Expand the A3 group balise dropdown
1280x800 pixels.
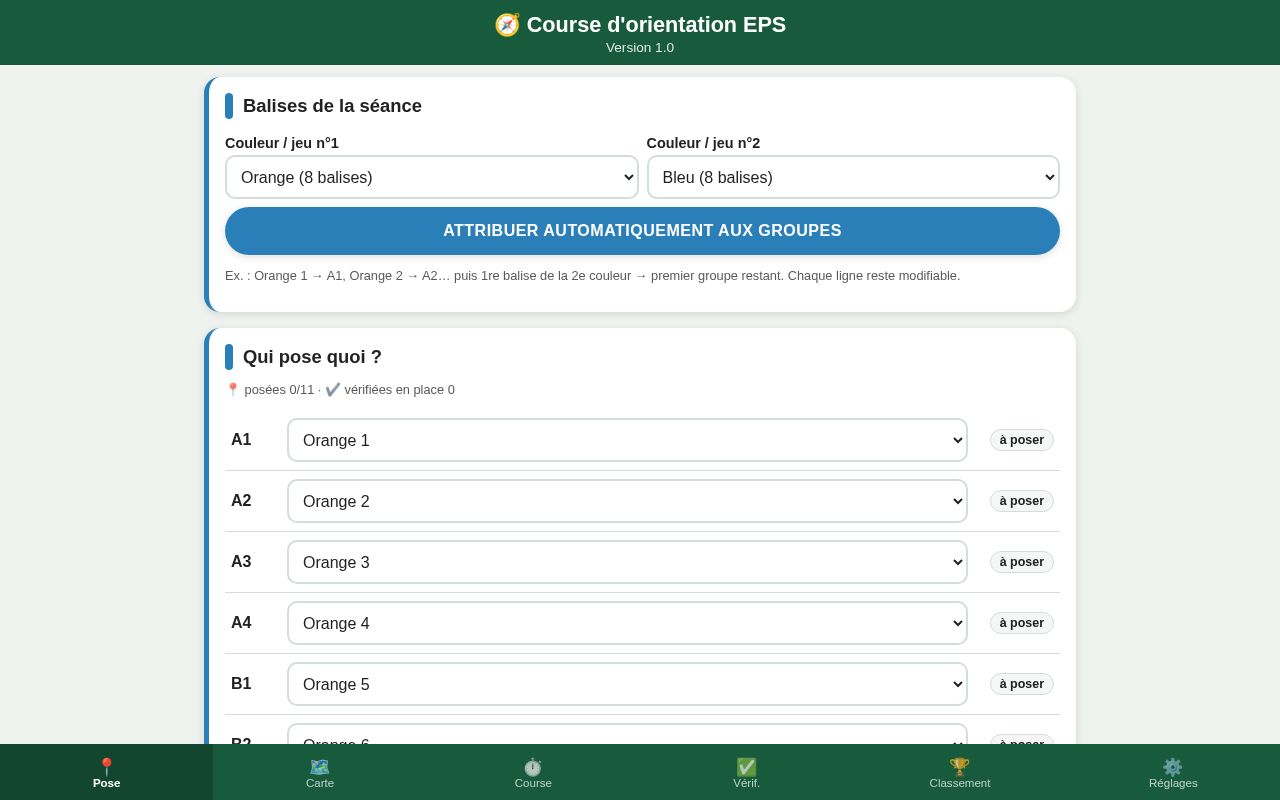[x=627, y=562]
